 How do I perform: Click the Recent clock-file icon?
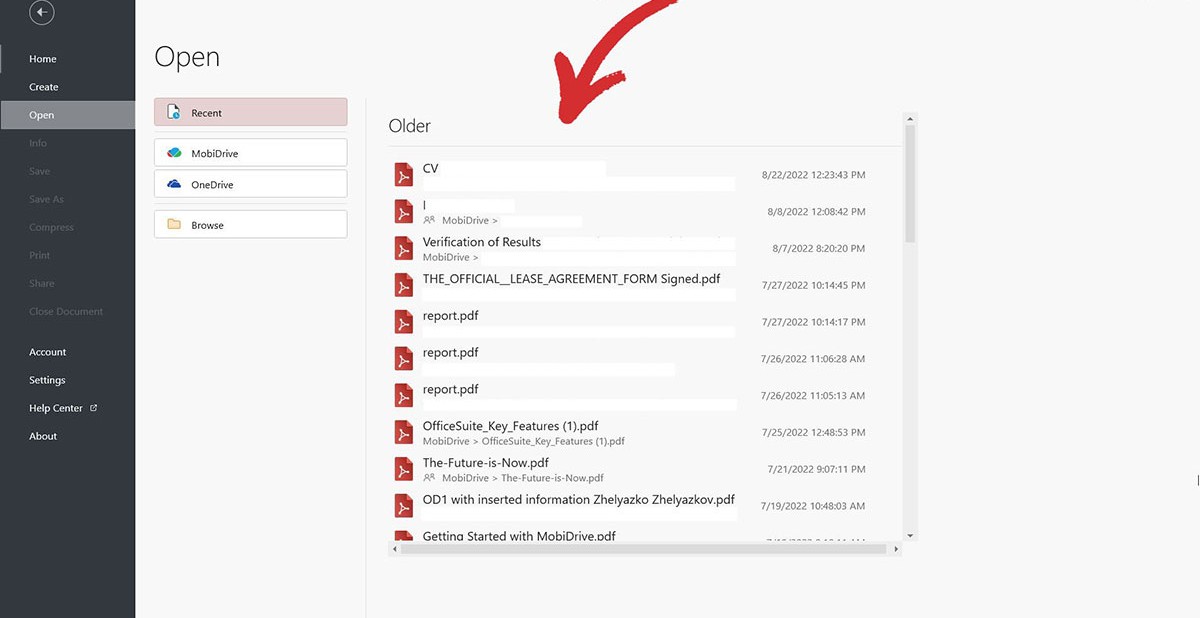[x=174, y=112]
